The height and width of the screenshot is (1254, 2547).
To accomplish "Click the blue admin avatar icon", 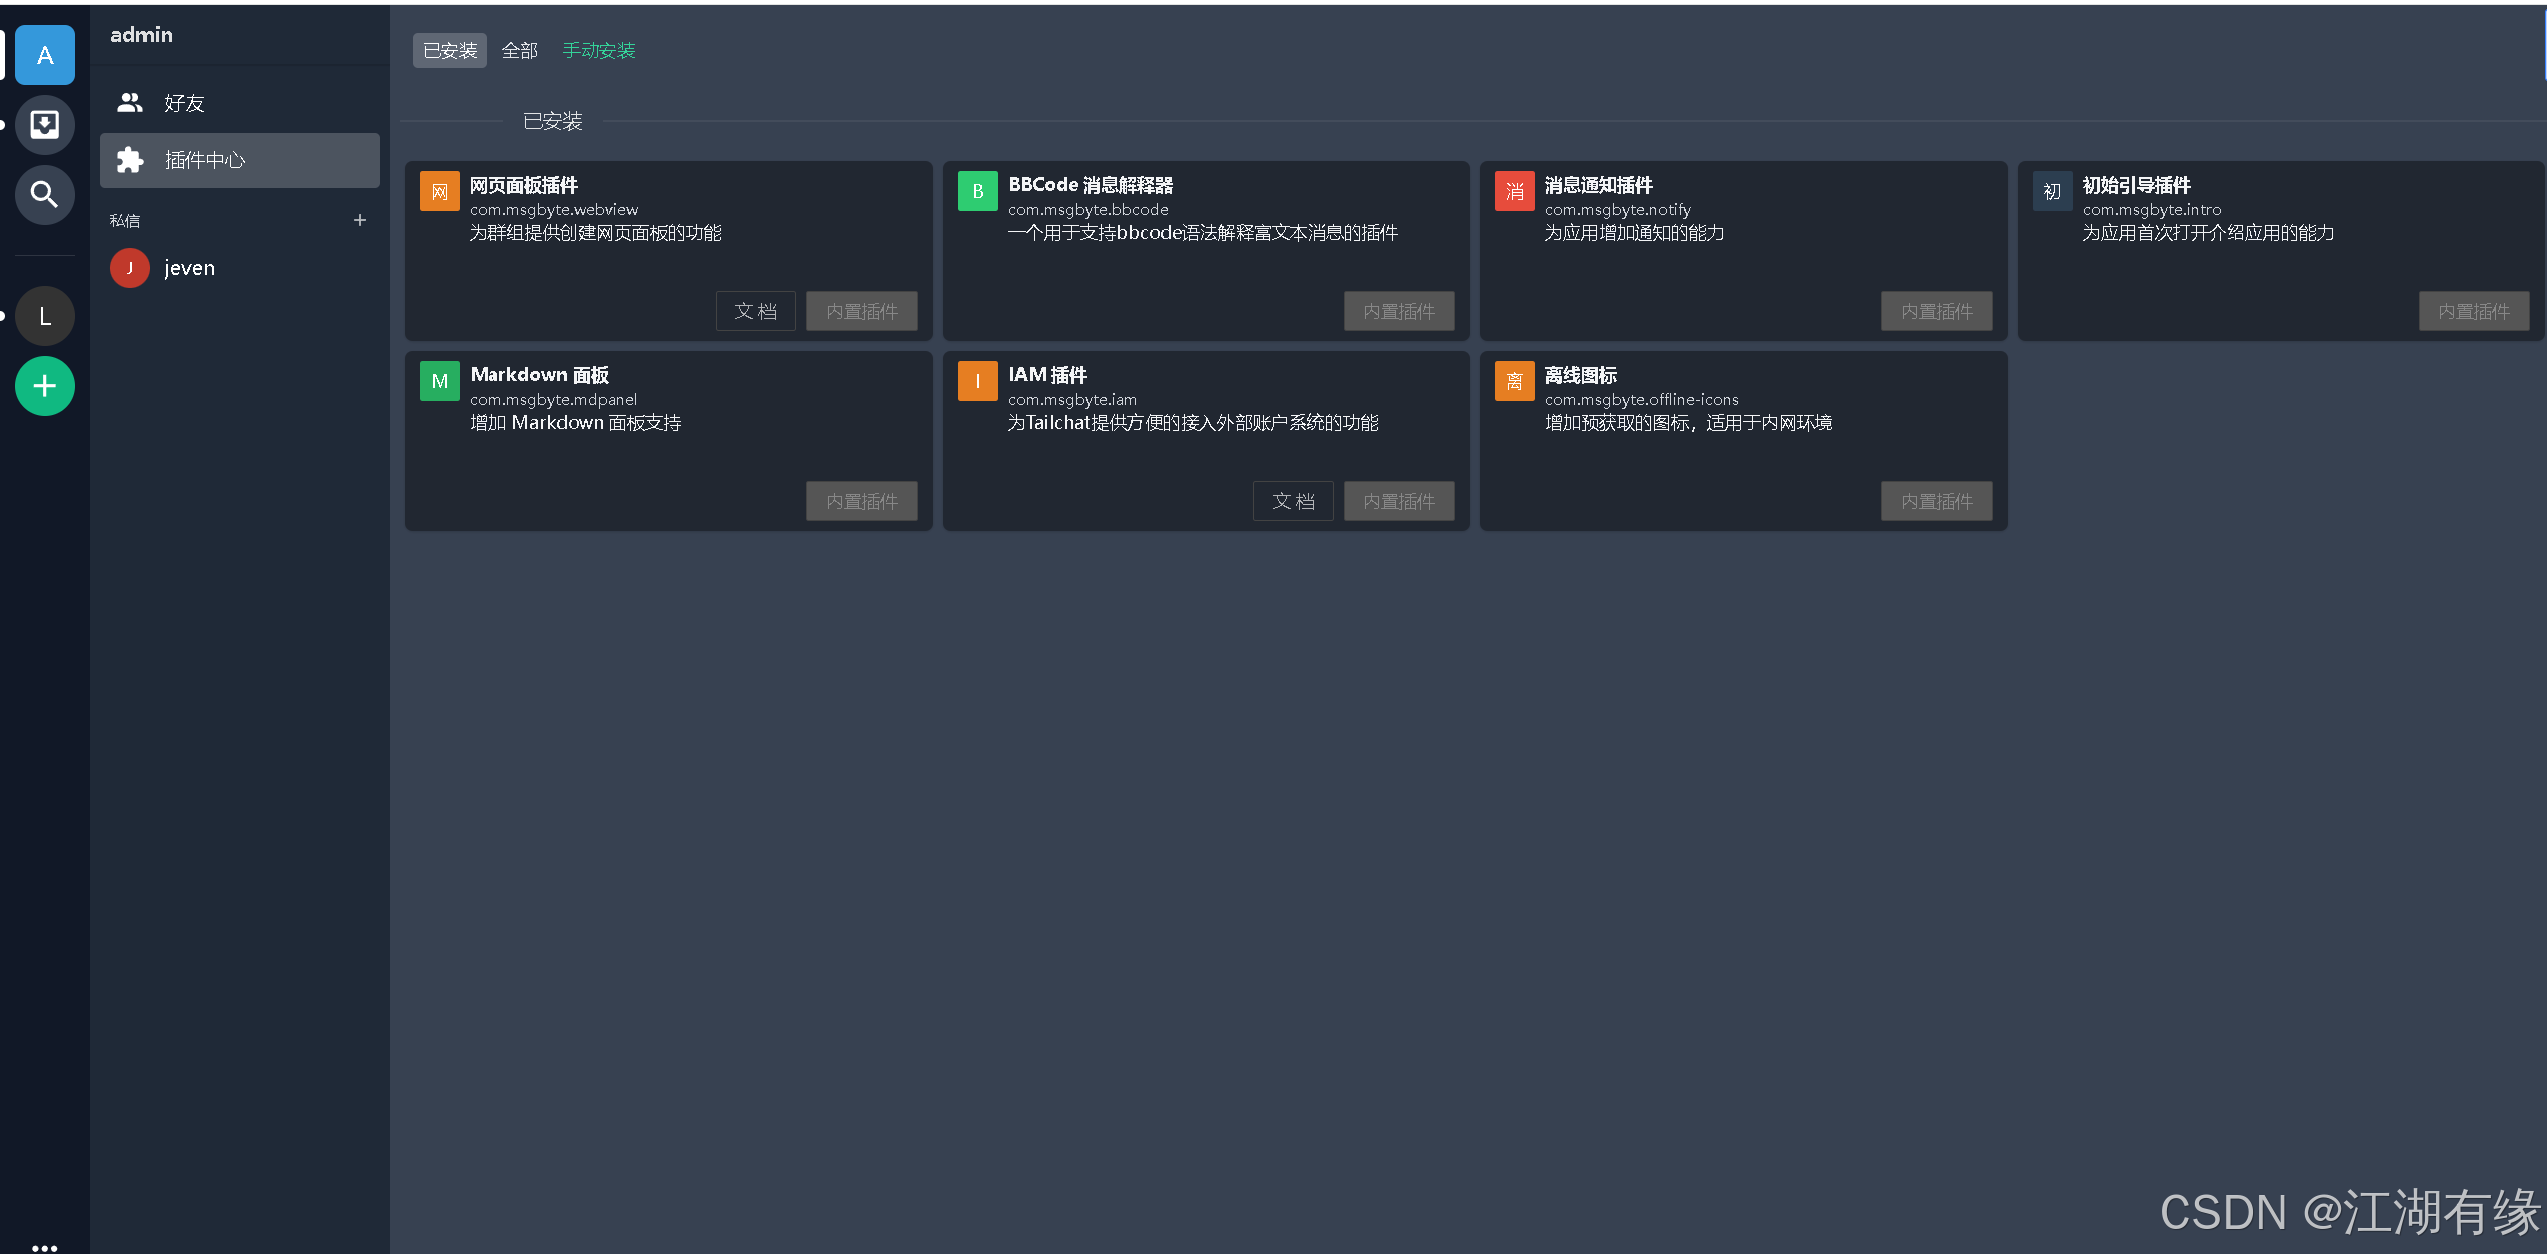I will [44, 55].
